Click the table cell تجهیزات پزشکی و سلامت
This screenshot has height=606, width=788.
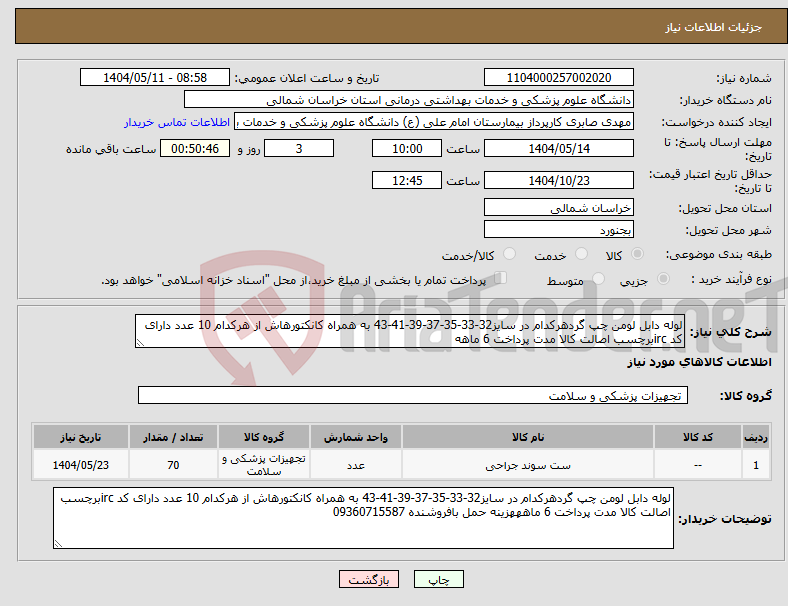264,465
